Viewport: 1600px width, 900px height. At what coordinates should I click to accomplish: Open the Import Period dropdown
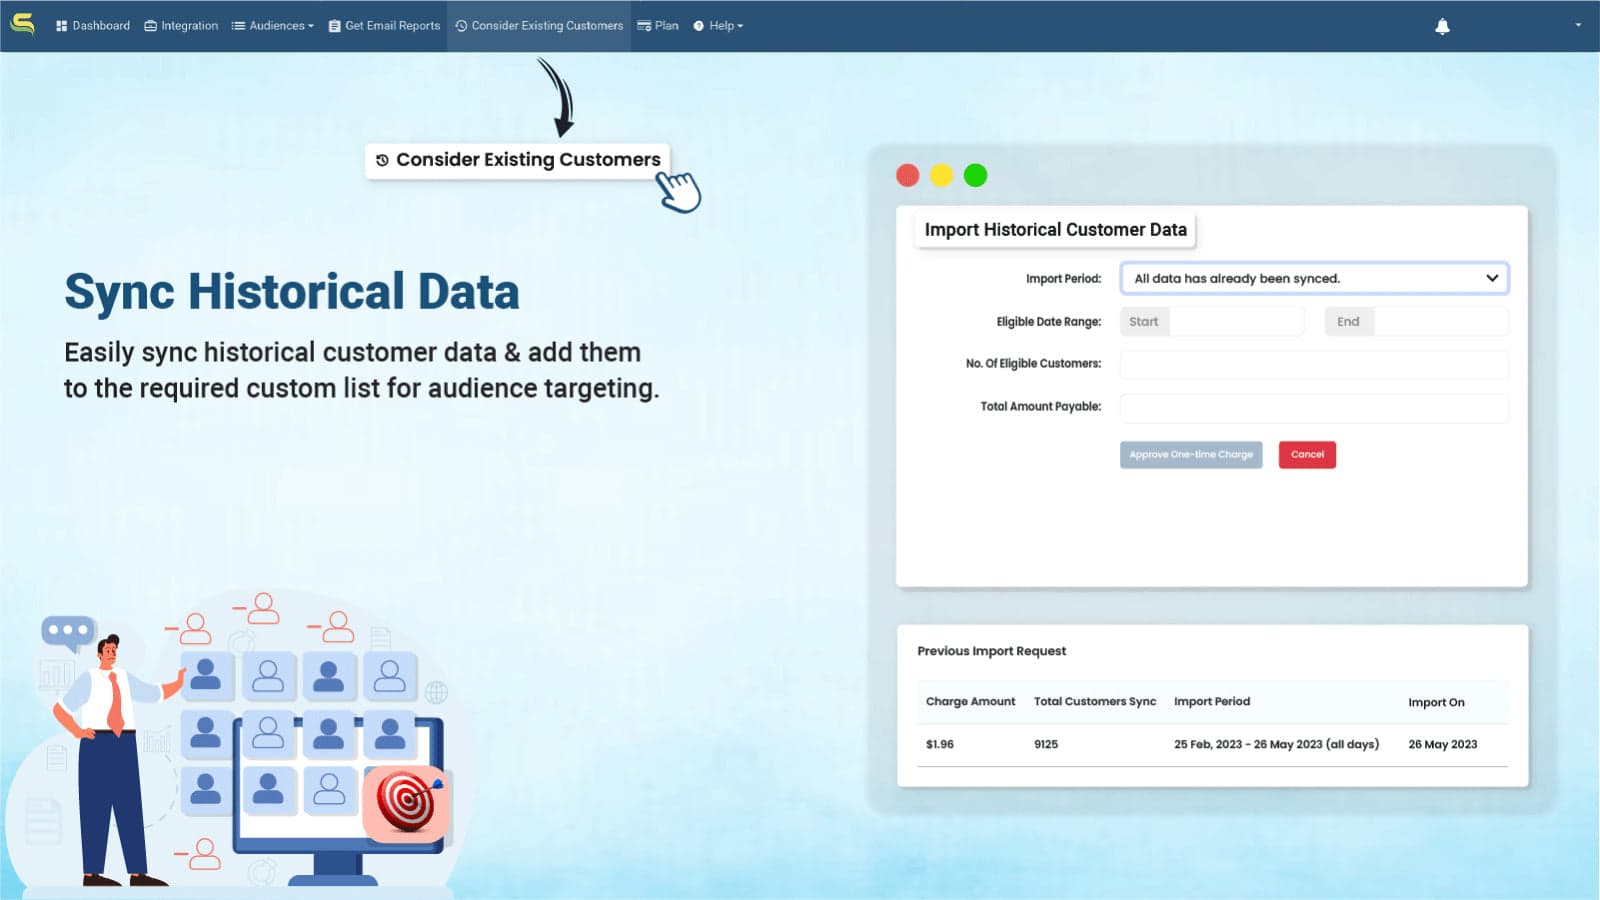tap(1313, 278)
